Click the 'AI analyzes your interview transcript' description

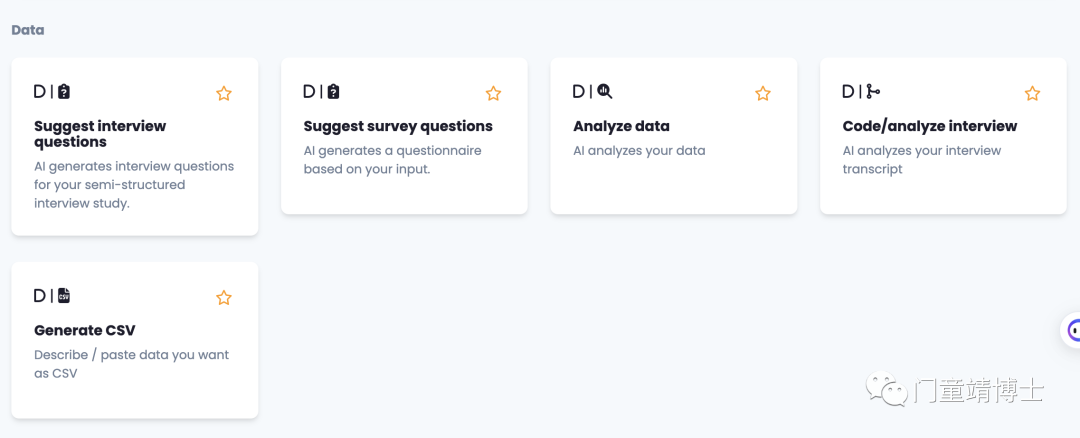click(x=922, y=160)
